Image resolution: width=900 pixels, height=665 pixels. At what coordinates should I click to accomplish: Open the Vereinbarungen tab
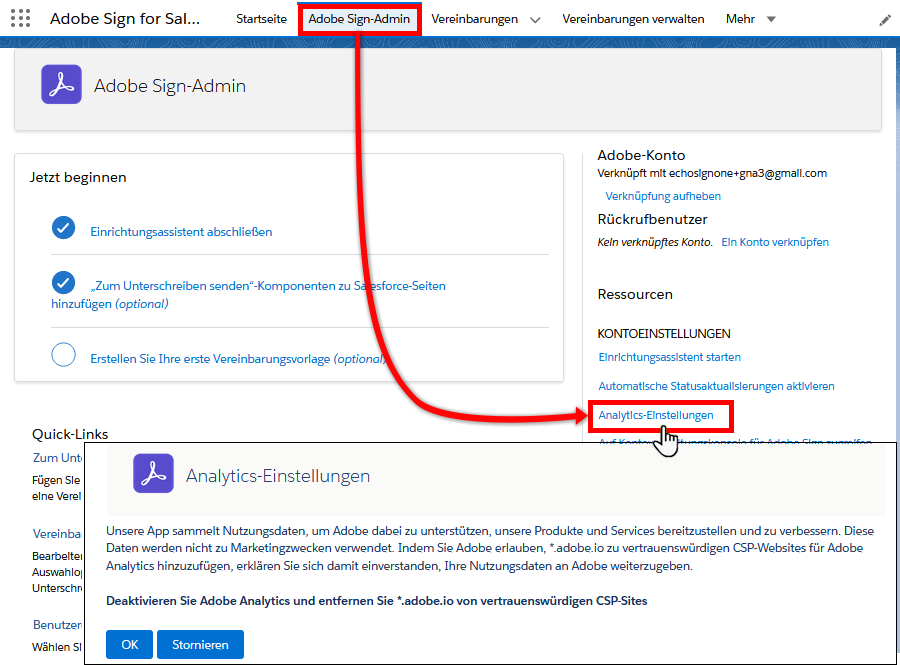click(474, 19)
